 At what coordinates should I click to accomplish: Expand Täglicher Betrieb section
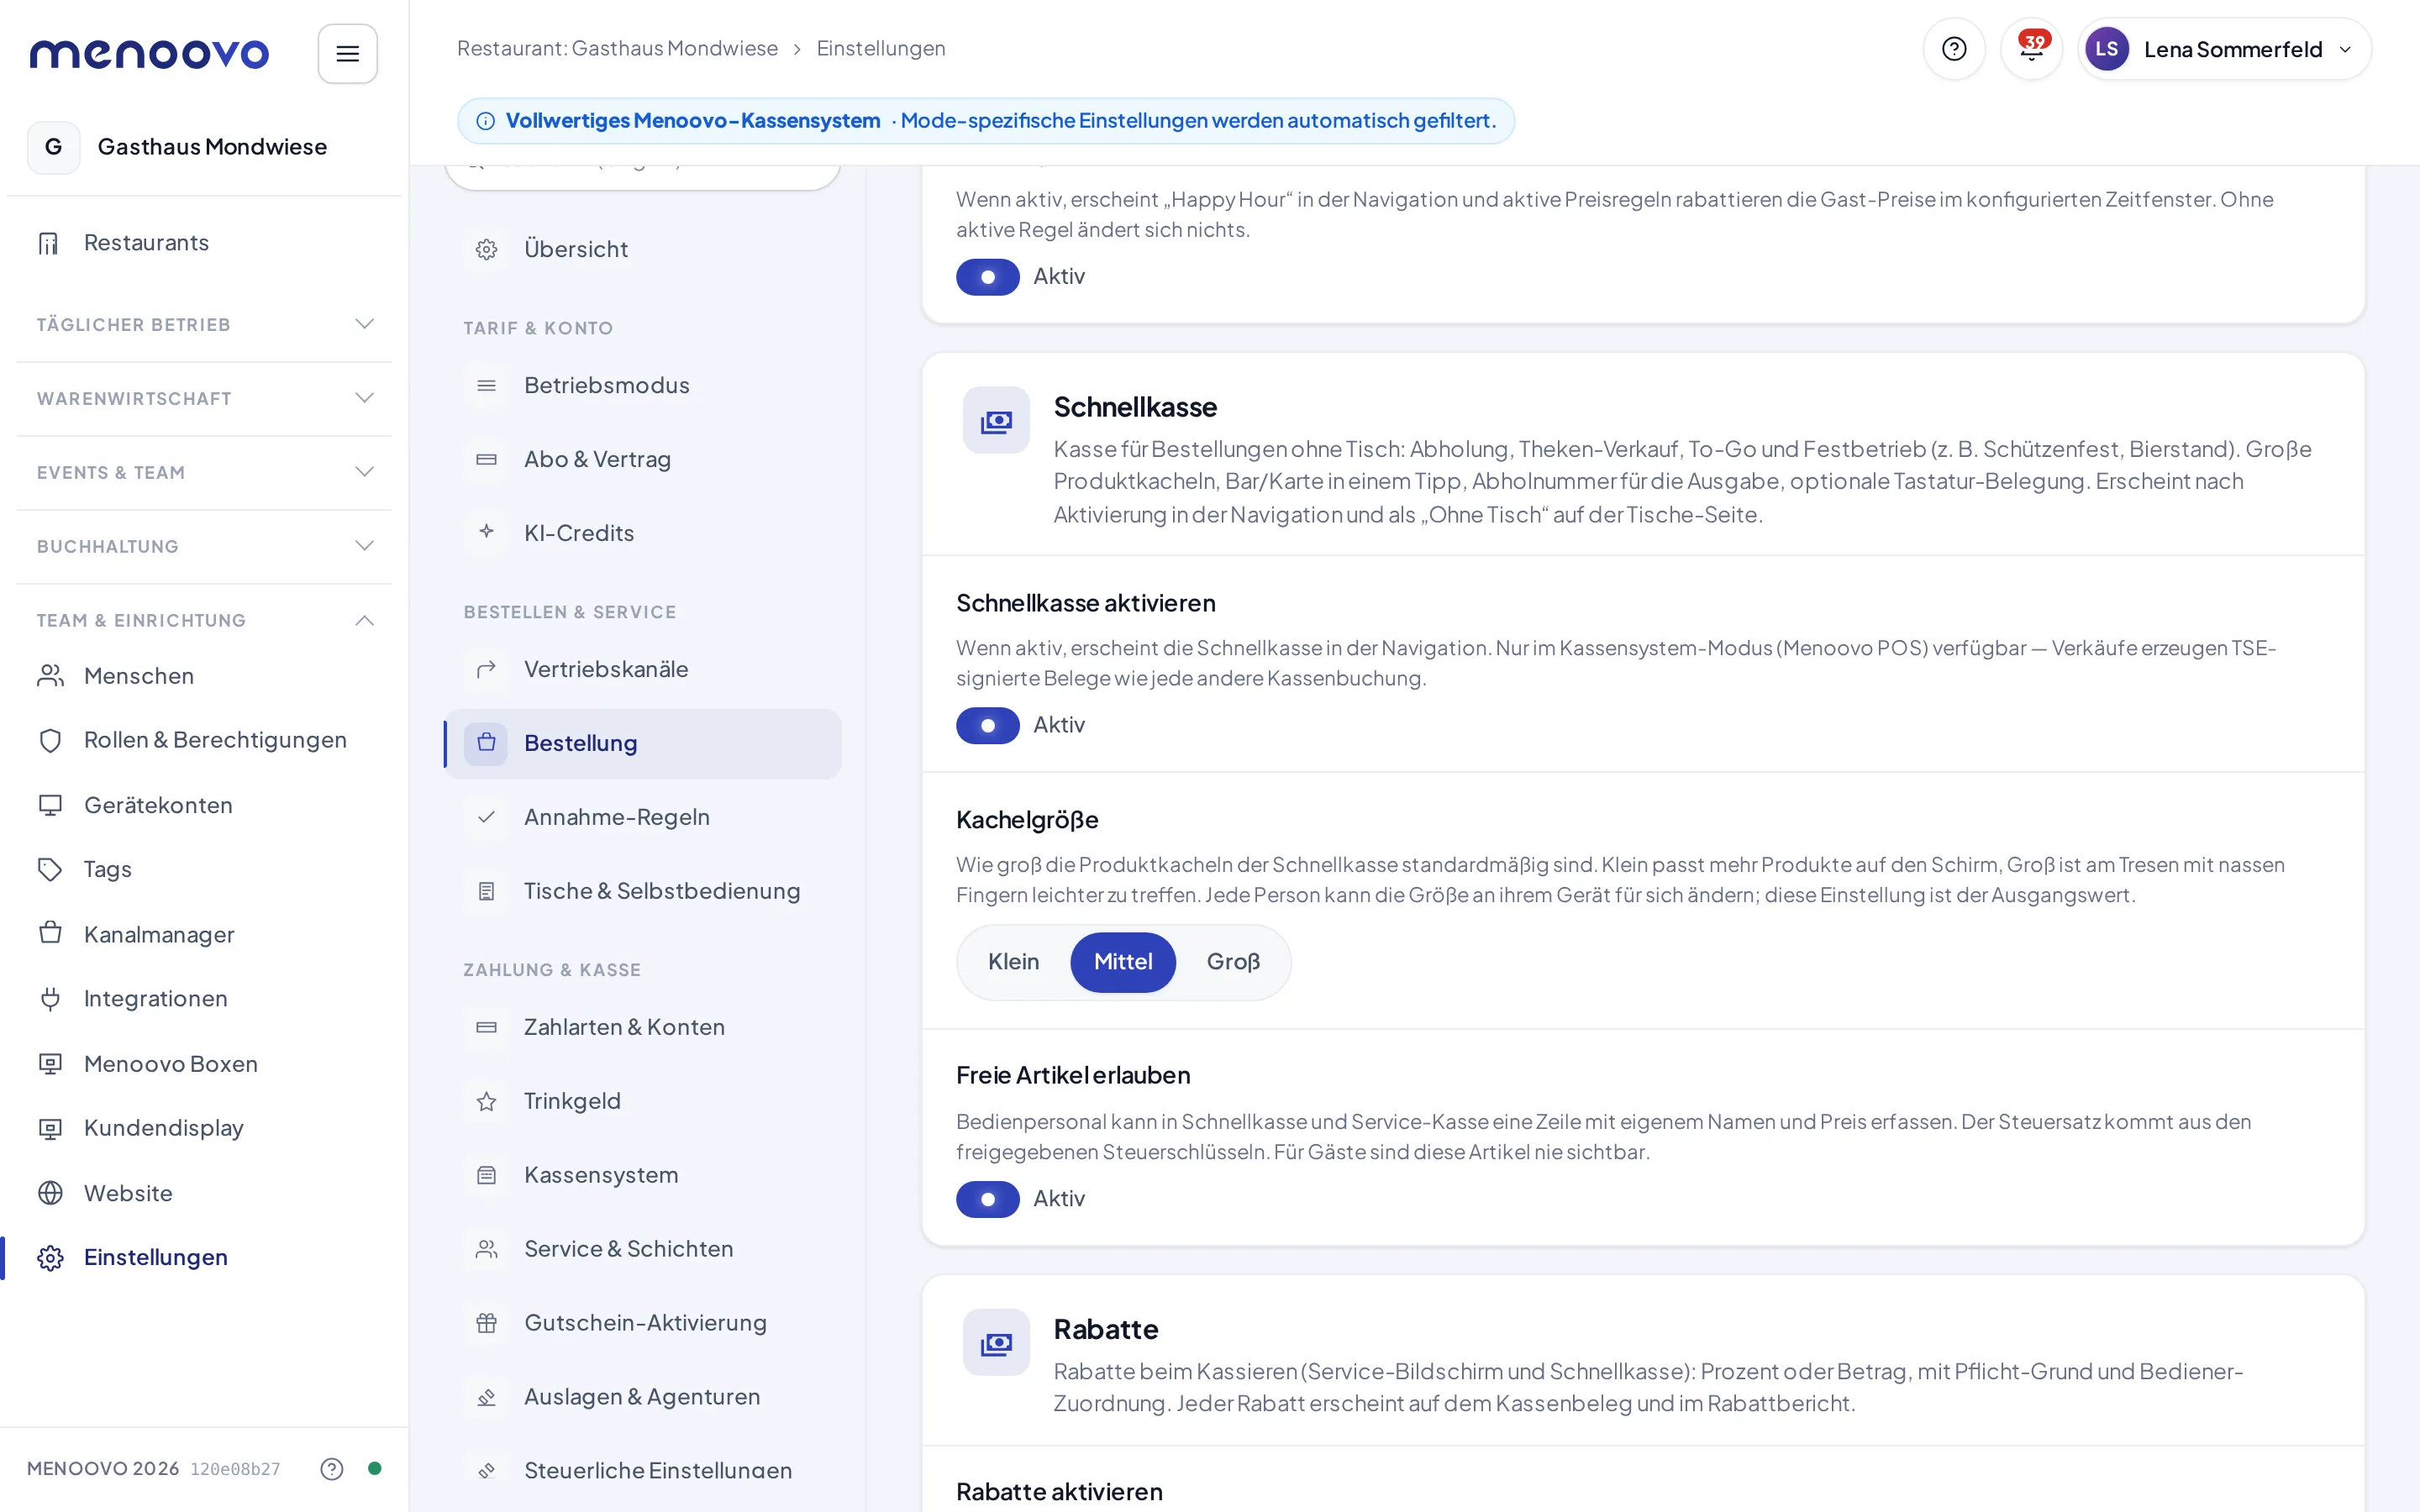[x=204, y=324]
